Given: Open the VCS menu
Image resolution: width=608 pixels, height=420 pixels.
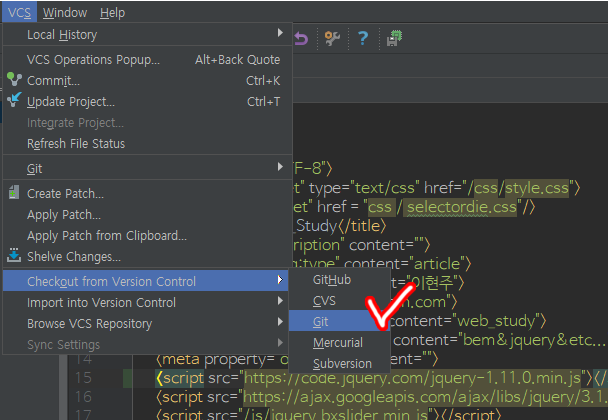Looking at the screenshot, I should (19, 12).
